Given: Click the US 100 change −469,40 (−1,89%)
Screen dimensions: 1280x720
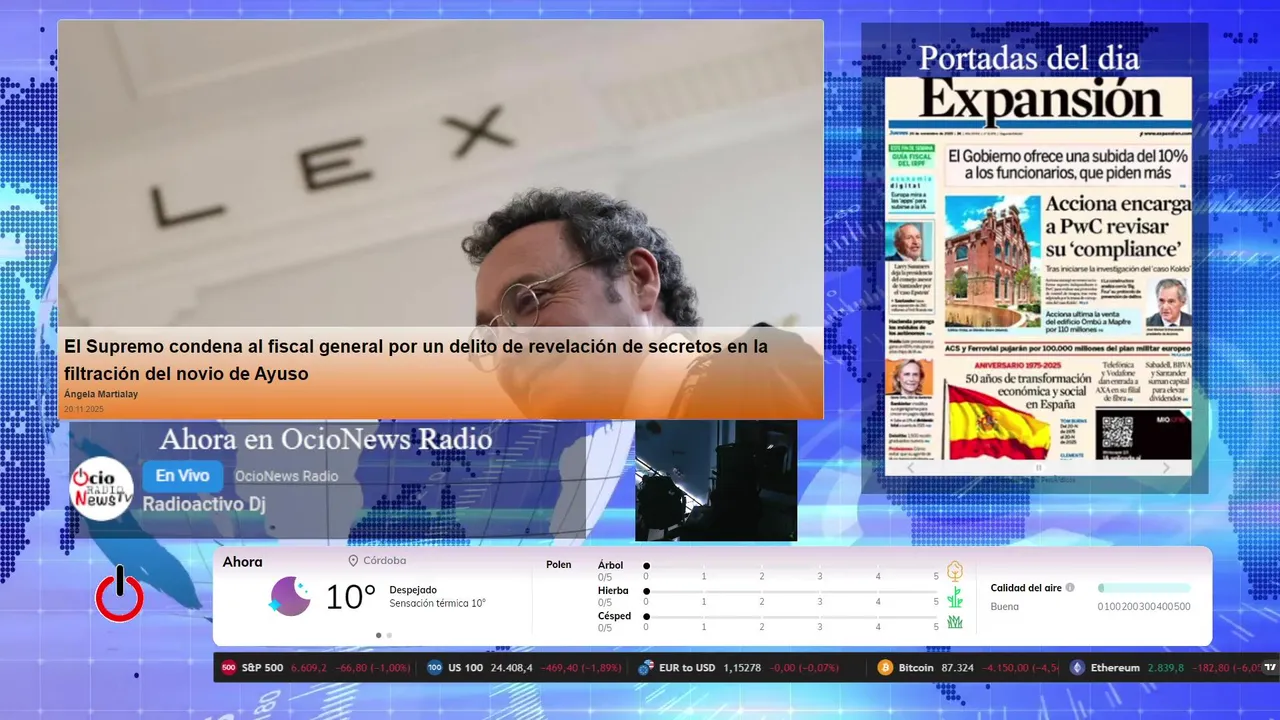Looking at the screenshot, I should tap(582, 667).
